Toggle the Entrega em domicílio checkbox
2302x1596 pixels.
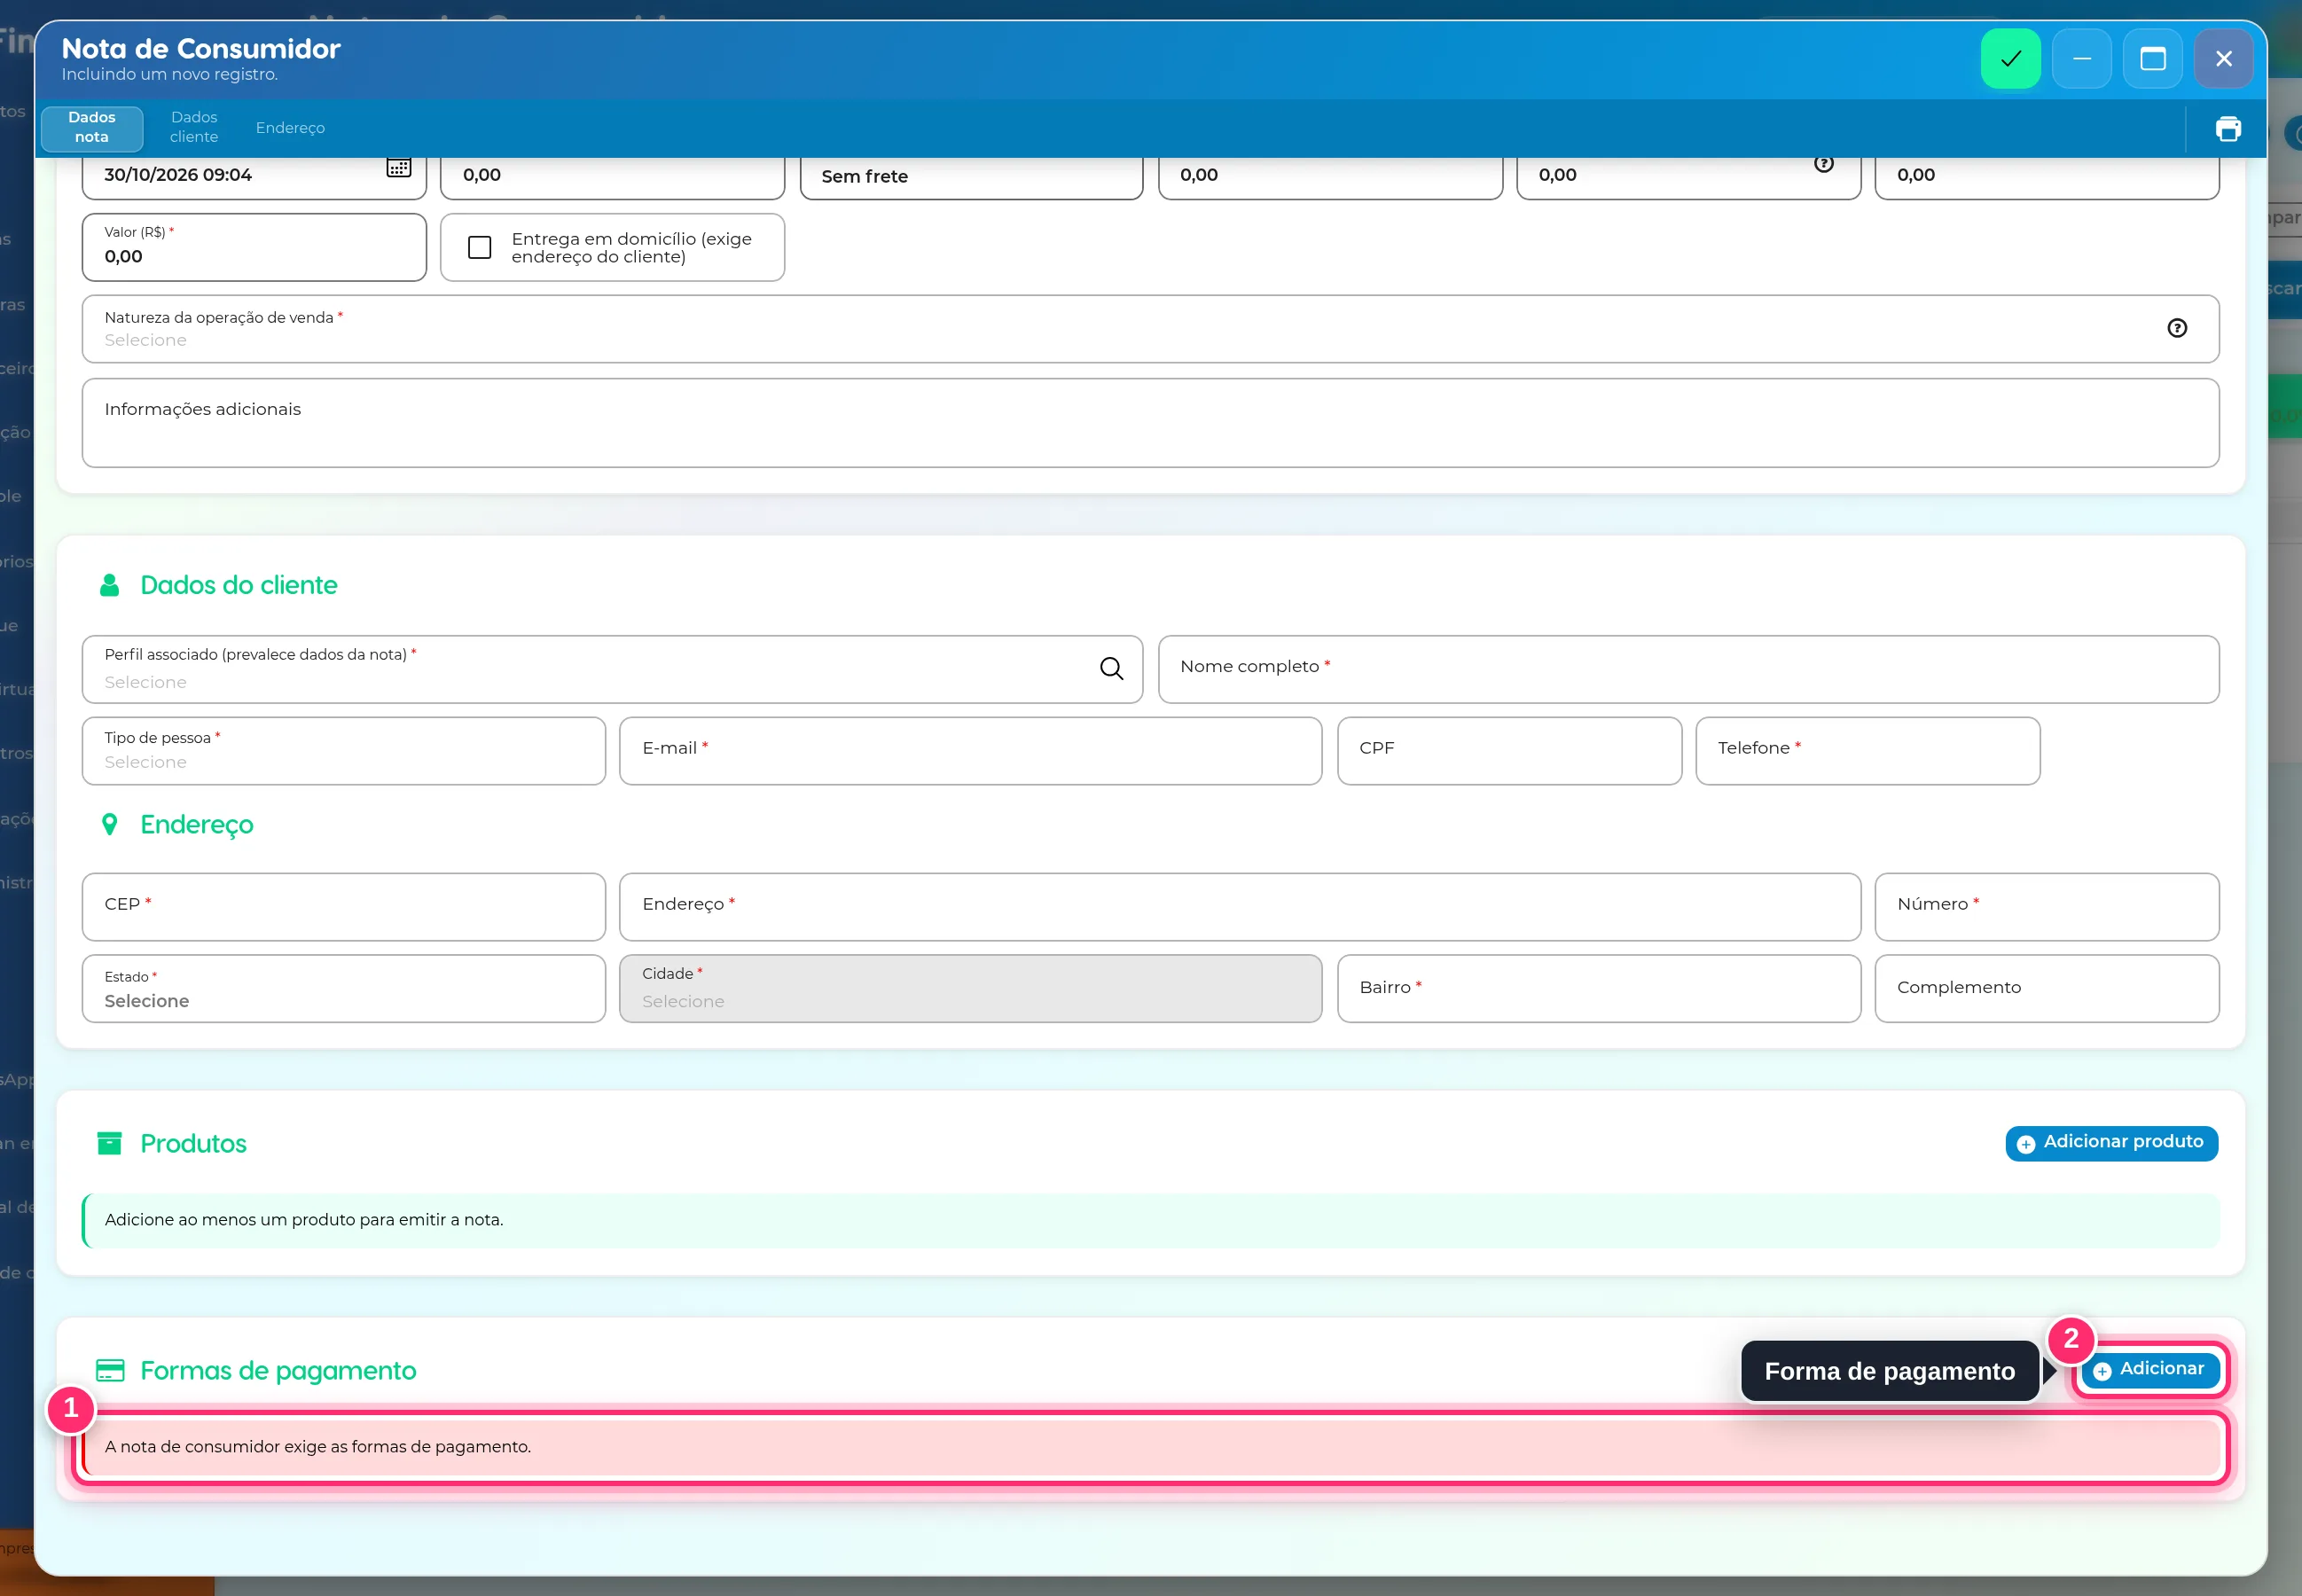tap(480, 247)
